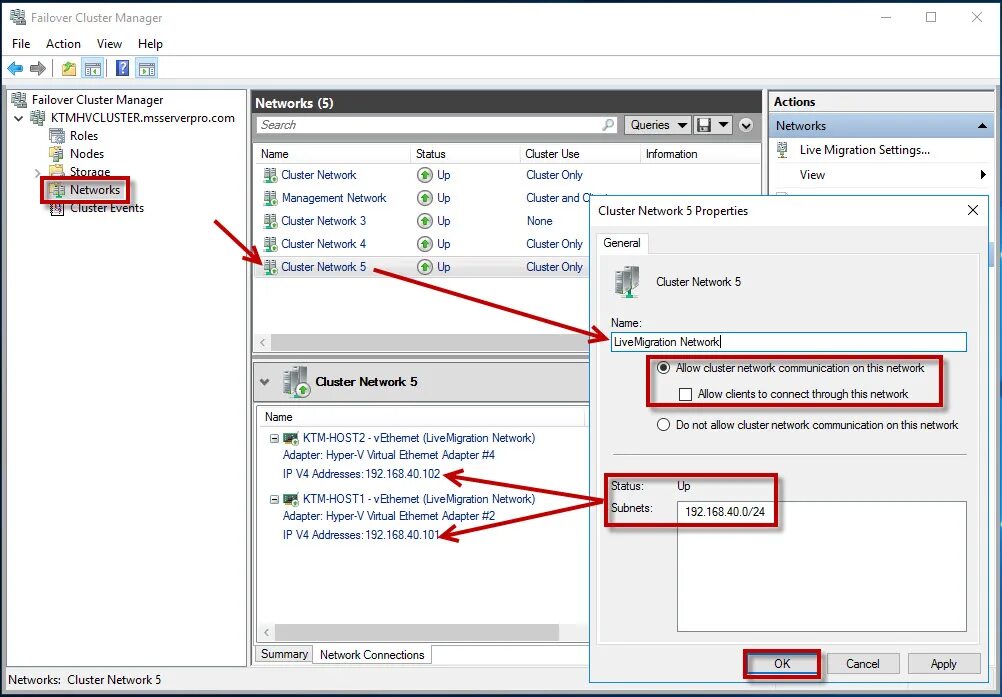Click the Failover Cluster Manager root icon

(19, 99)
